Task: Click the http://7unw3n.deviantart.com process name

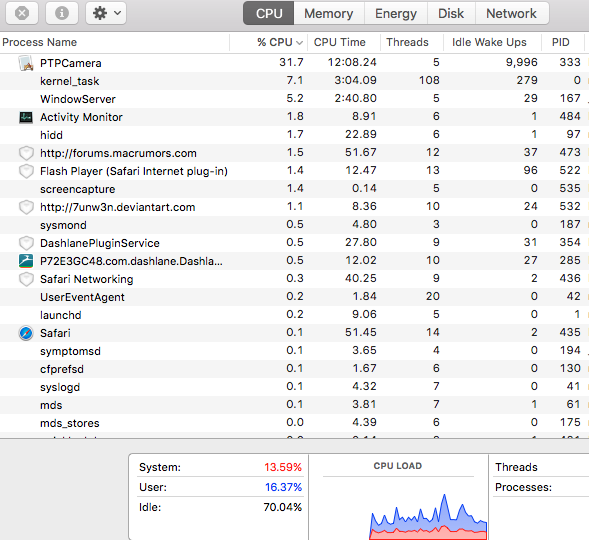Action: click(x=118, y=207)
